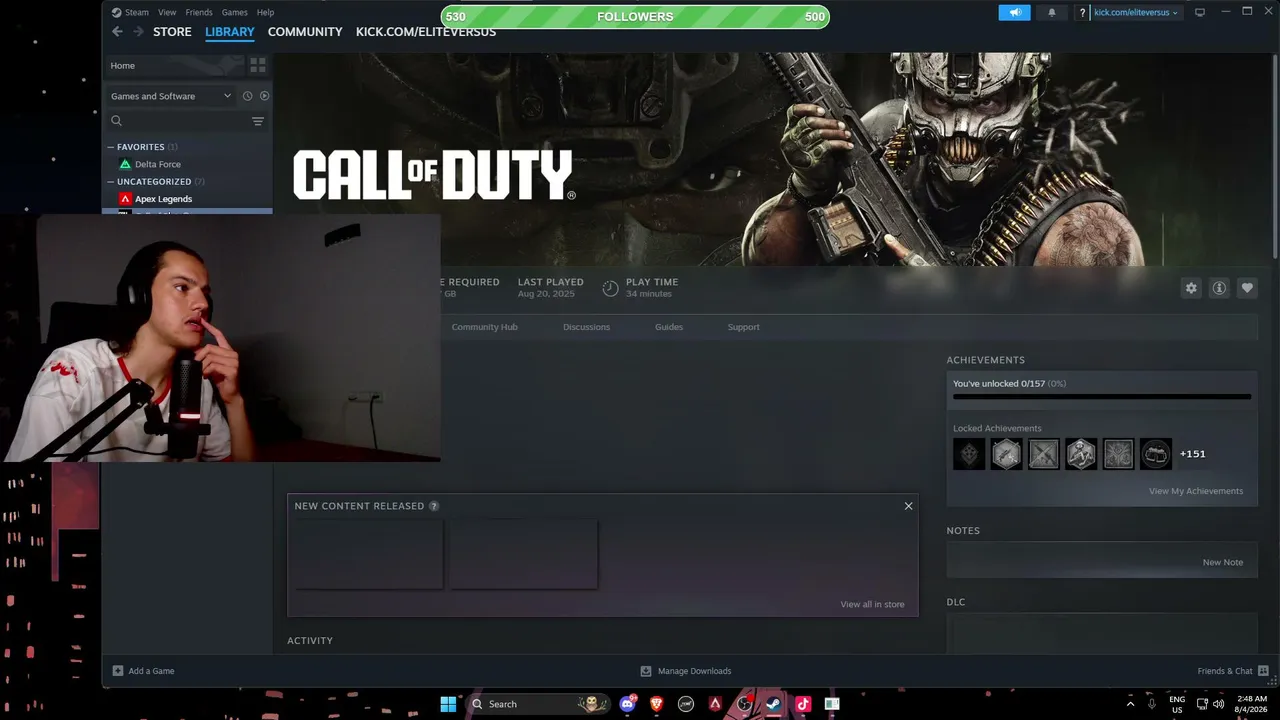Click the Library Home button

click(x=175, y=65)
